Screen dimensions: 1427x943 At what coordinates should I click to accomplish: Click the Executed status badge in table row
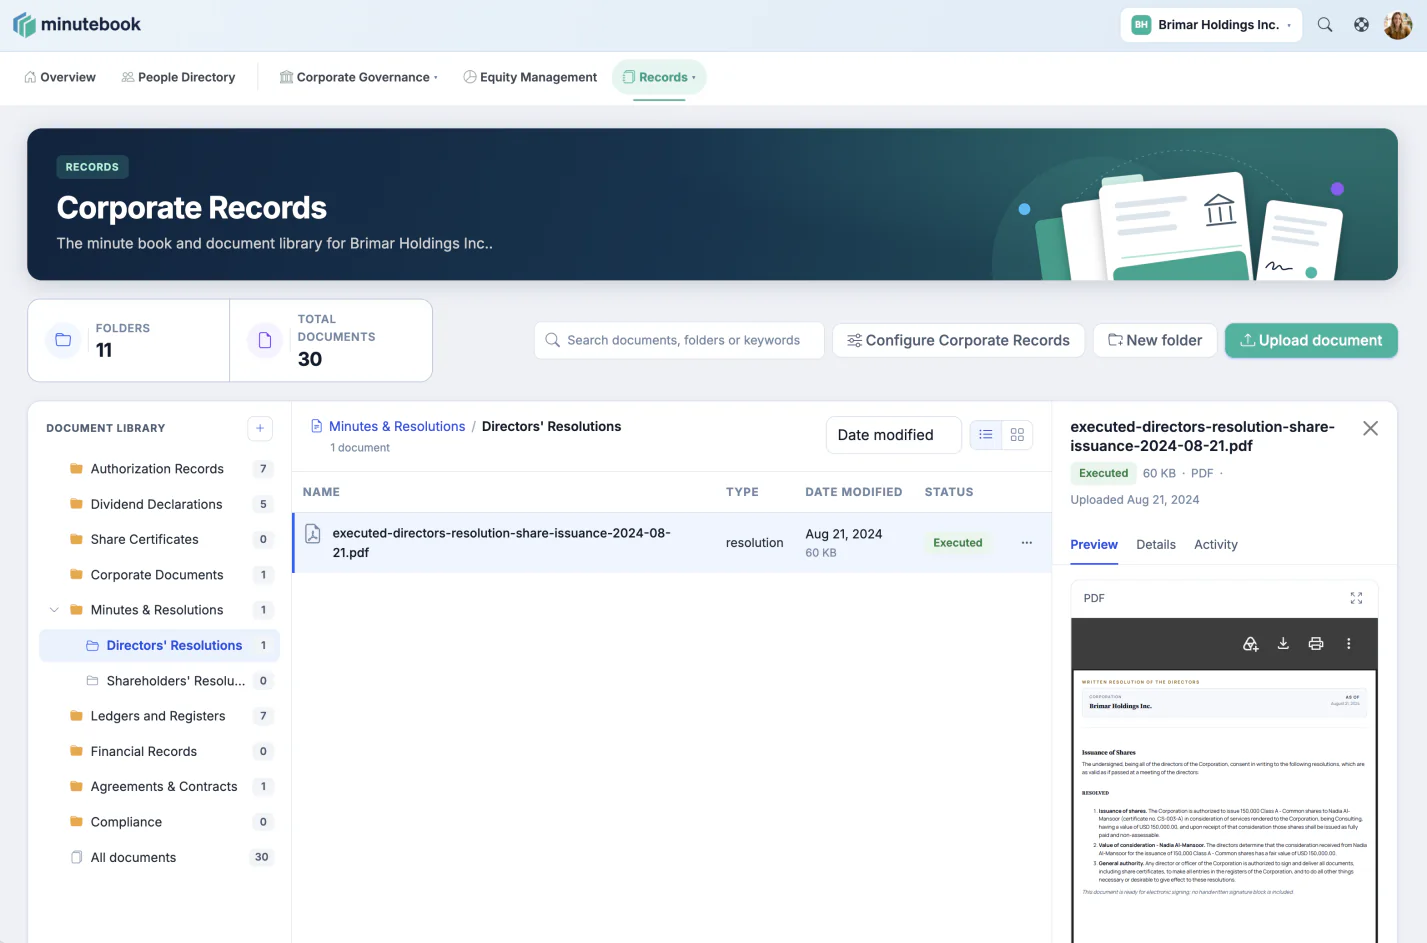coord(958,543)
